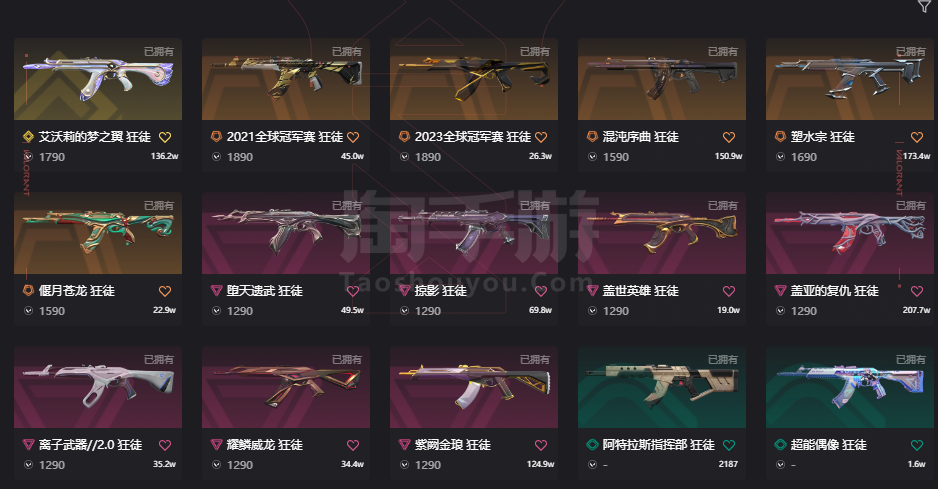
Task: Click pink tier icon of 堕天遗武 狂徒
Action: [217, 290]
